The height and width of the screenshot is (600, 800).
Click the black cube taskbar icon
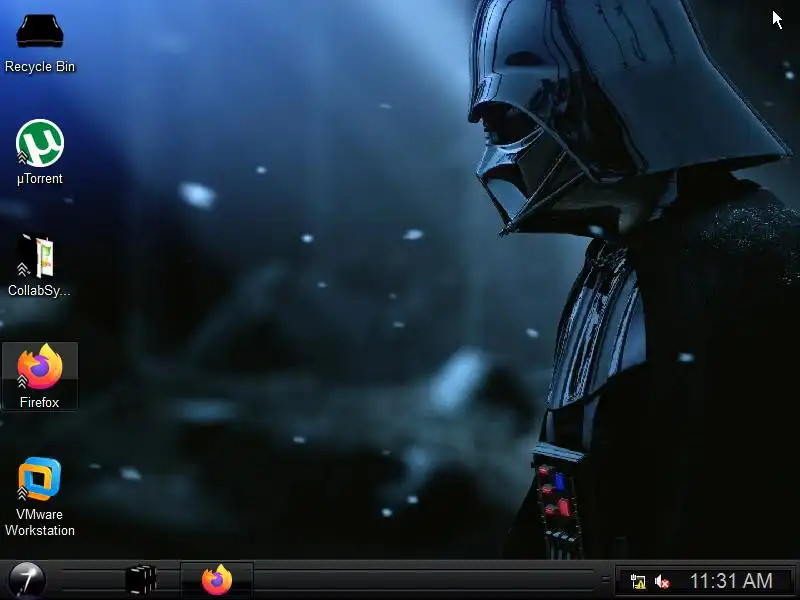click(141, 580)
